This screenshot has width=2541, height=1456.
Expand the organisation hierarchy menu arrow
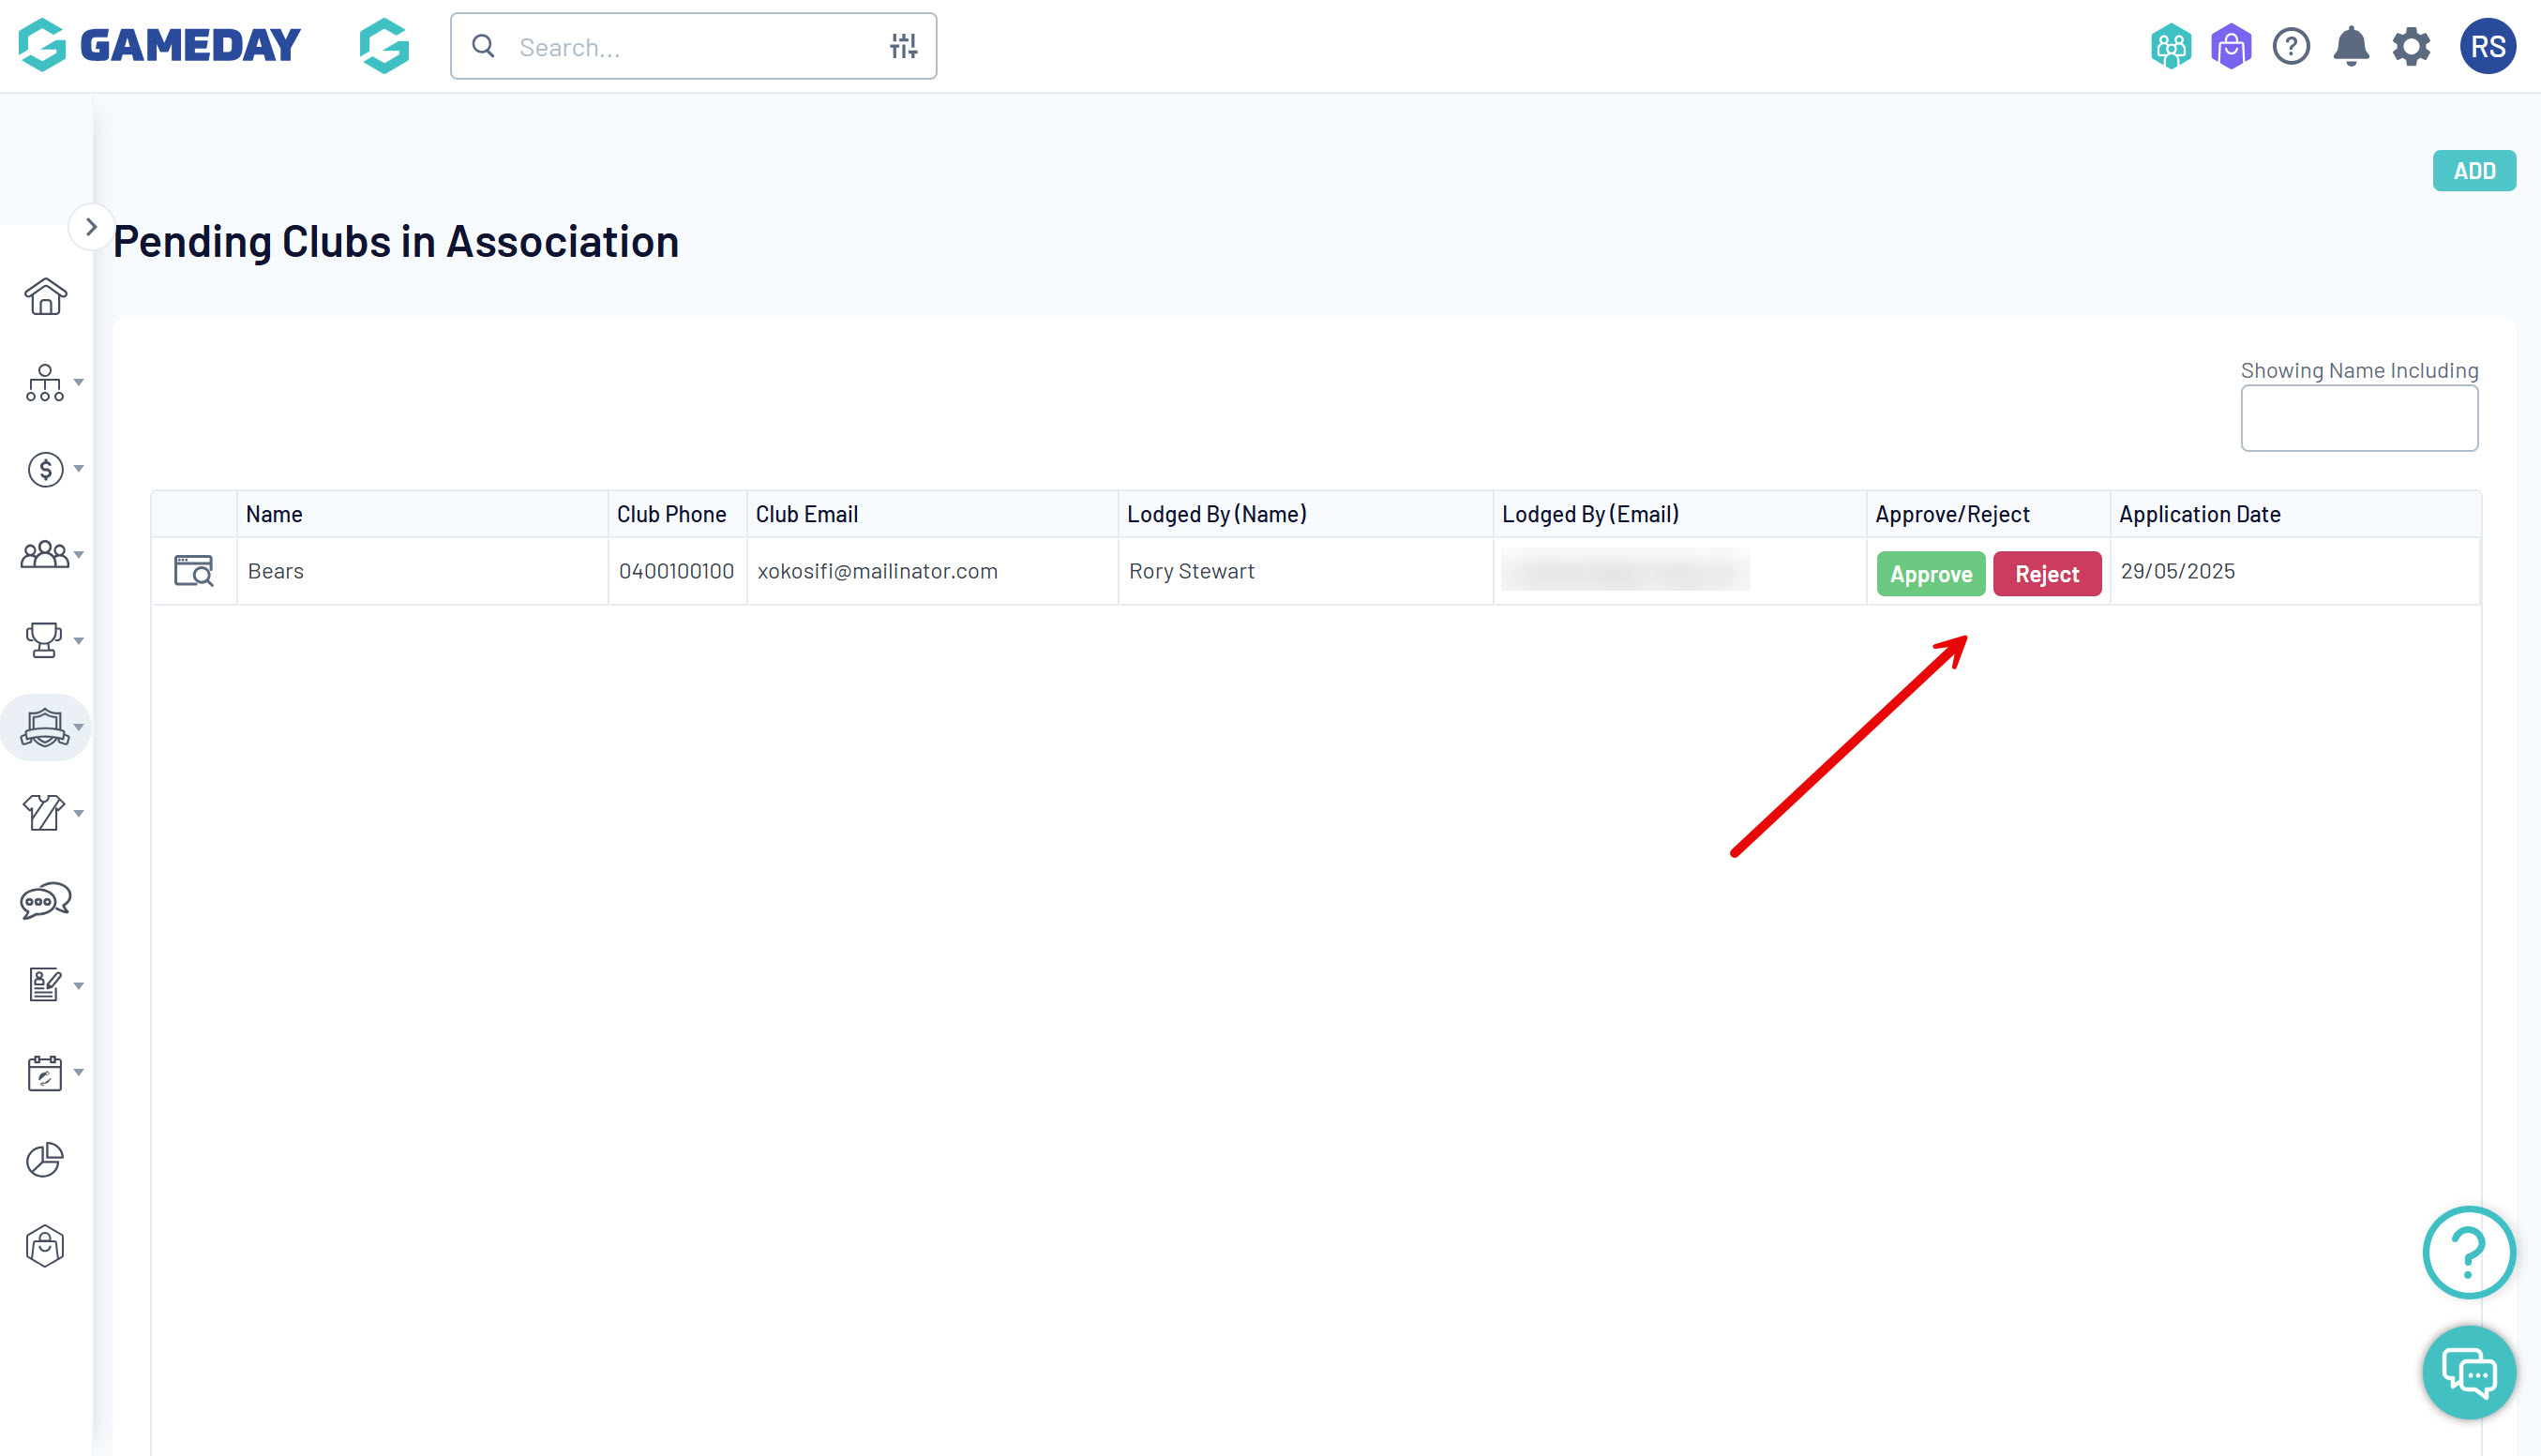click(x=79, y=382)
